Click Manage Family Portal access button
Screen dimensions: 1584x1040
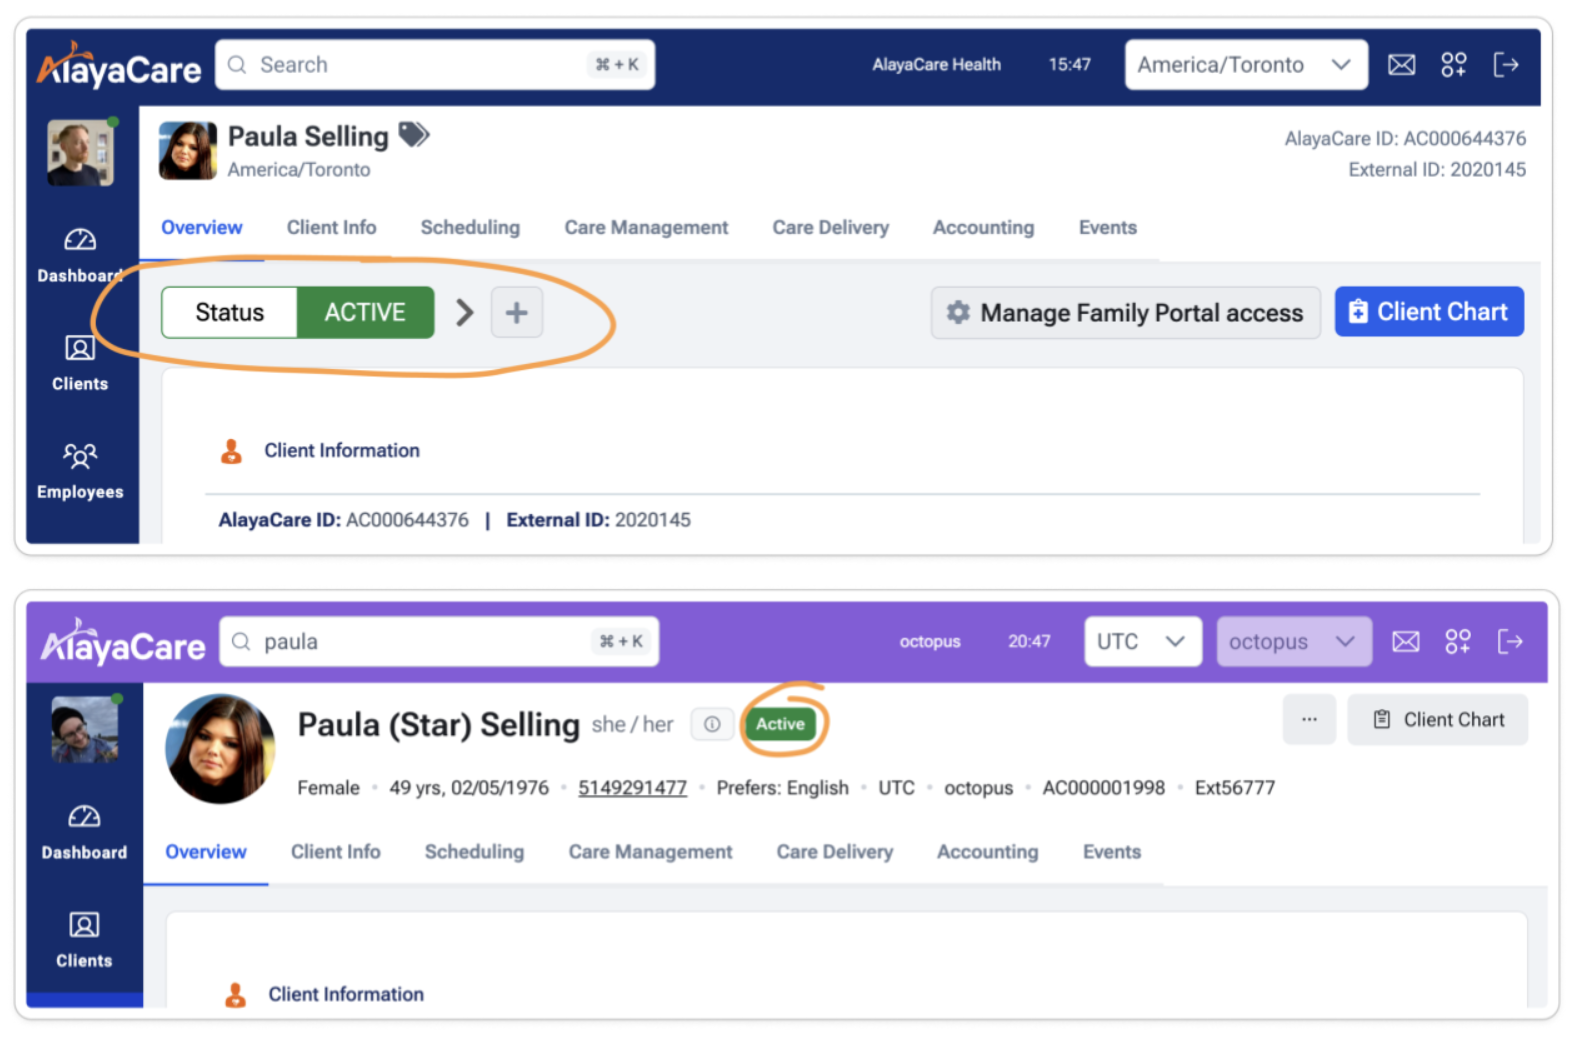coord(1125,313)
